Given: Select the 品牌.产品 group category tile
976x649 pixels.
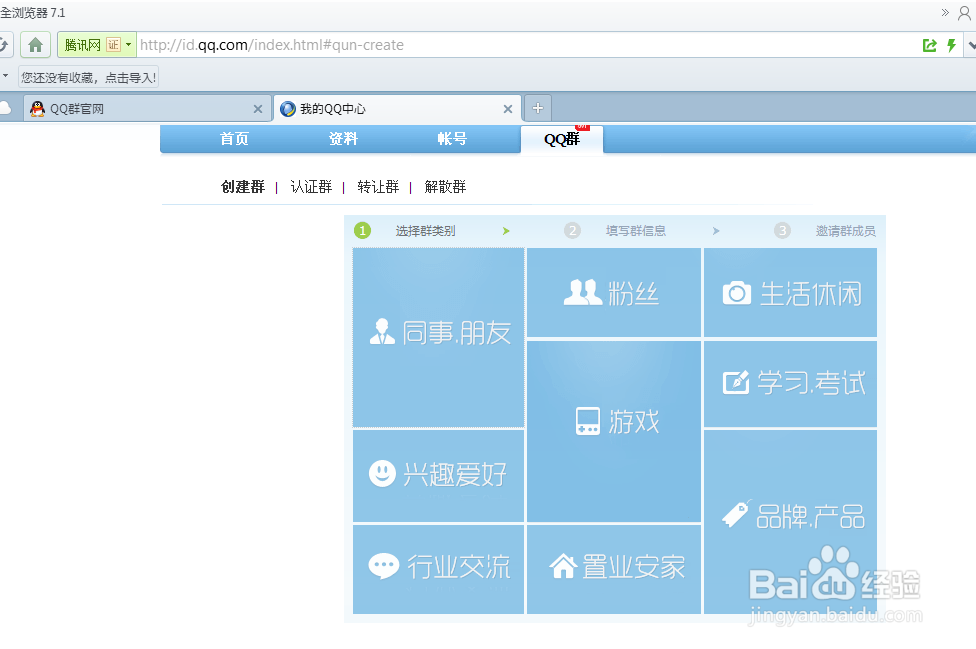Looking at the screenshot, I should click(791, 522).
